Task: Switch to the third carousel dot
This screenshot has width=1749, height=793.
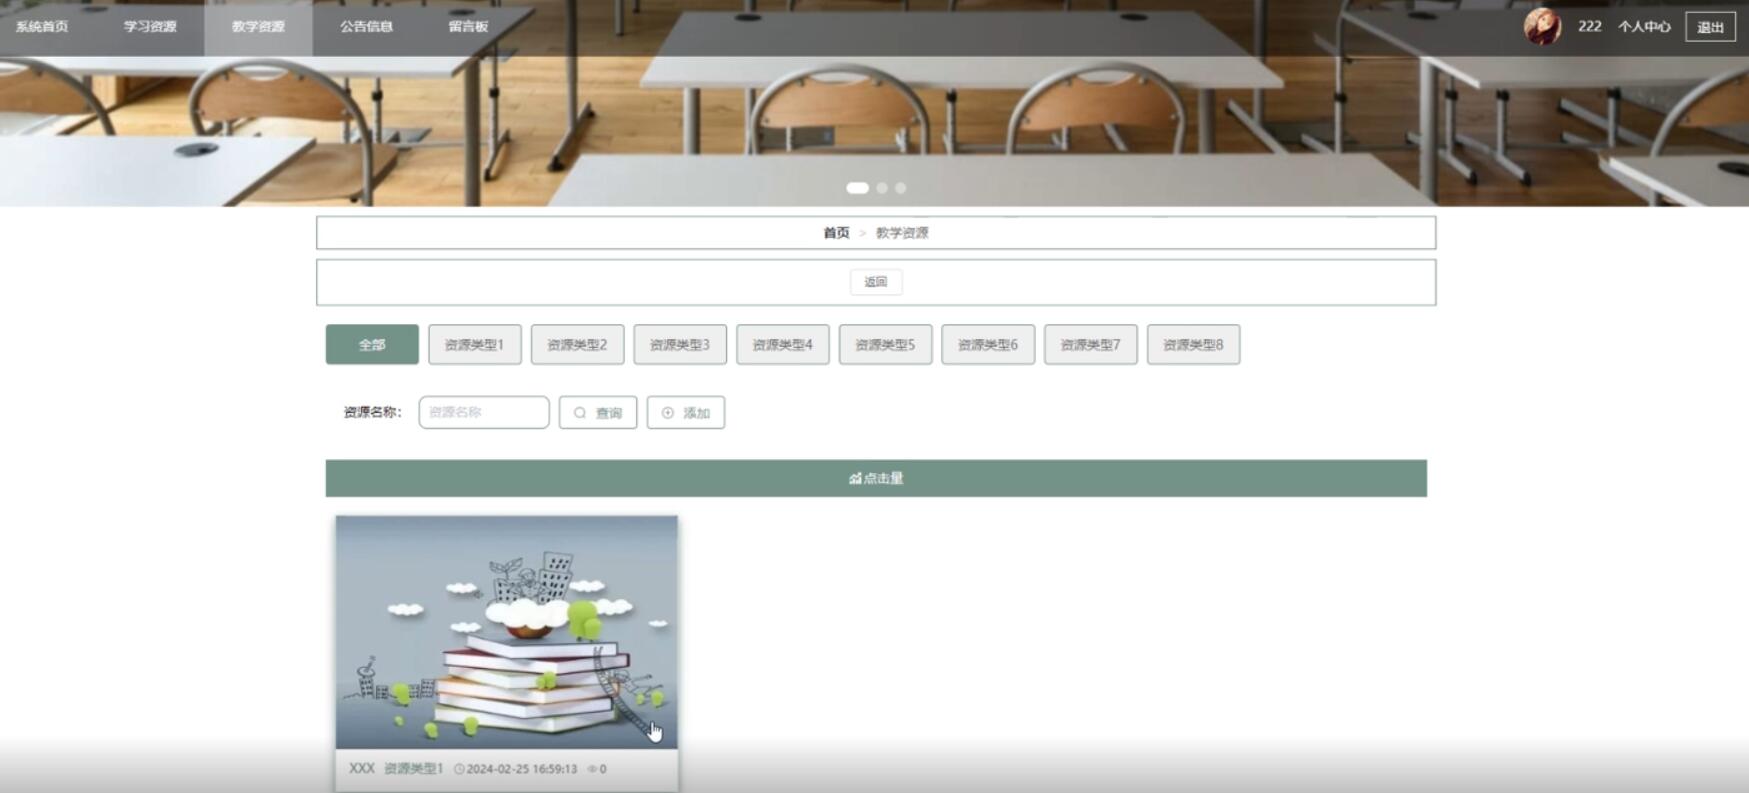Action: (901, 188)
